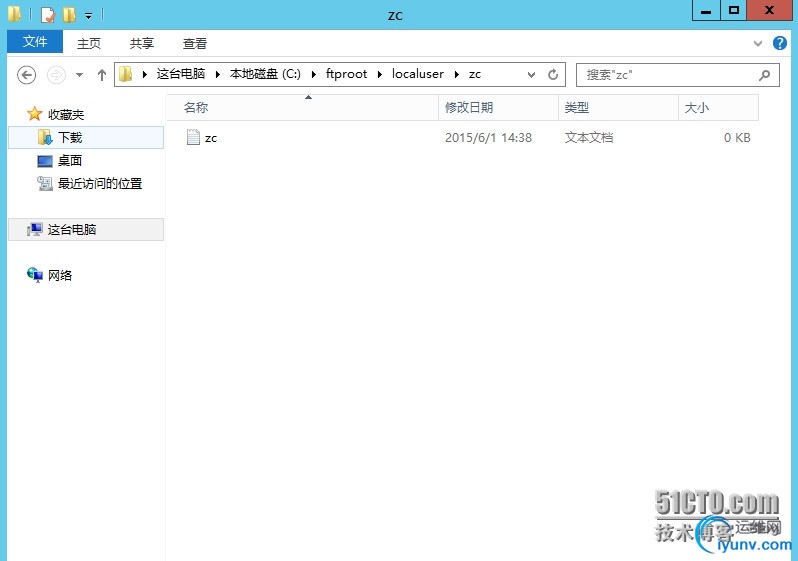Sort by 类型 column header
The image size is (798, 561).
pyautogui.click(x=618, y=107)
